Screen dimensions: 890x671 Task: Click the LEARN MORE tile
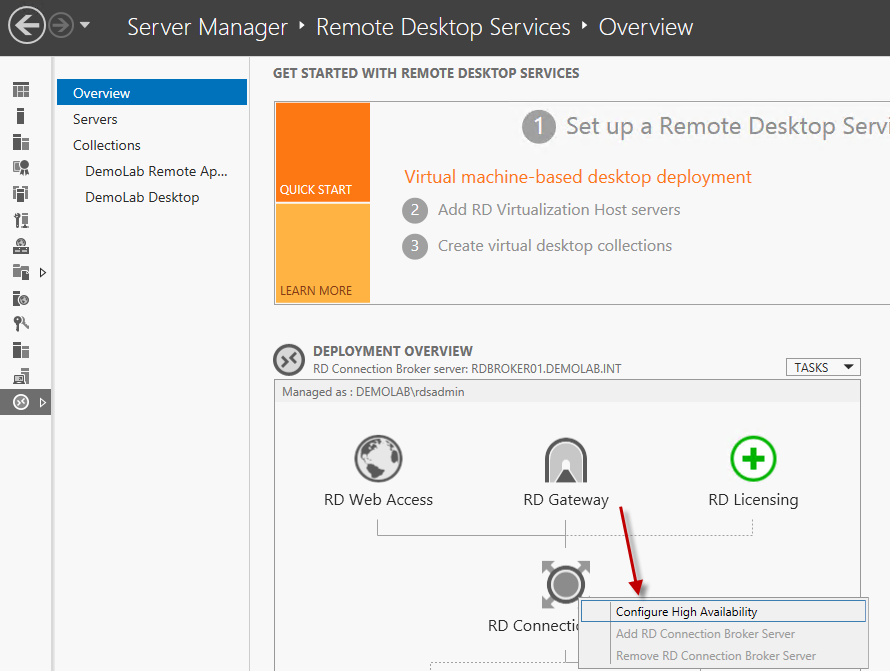(x=322, y=253)
